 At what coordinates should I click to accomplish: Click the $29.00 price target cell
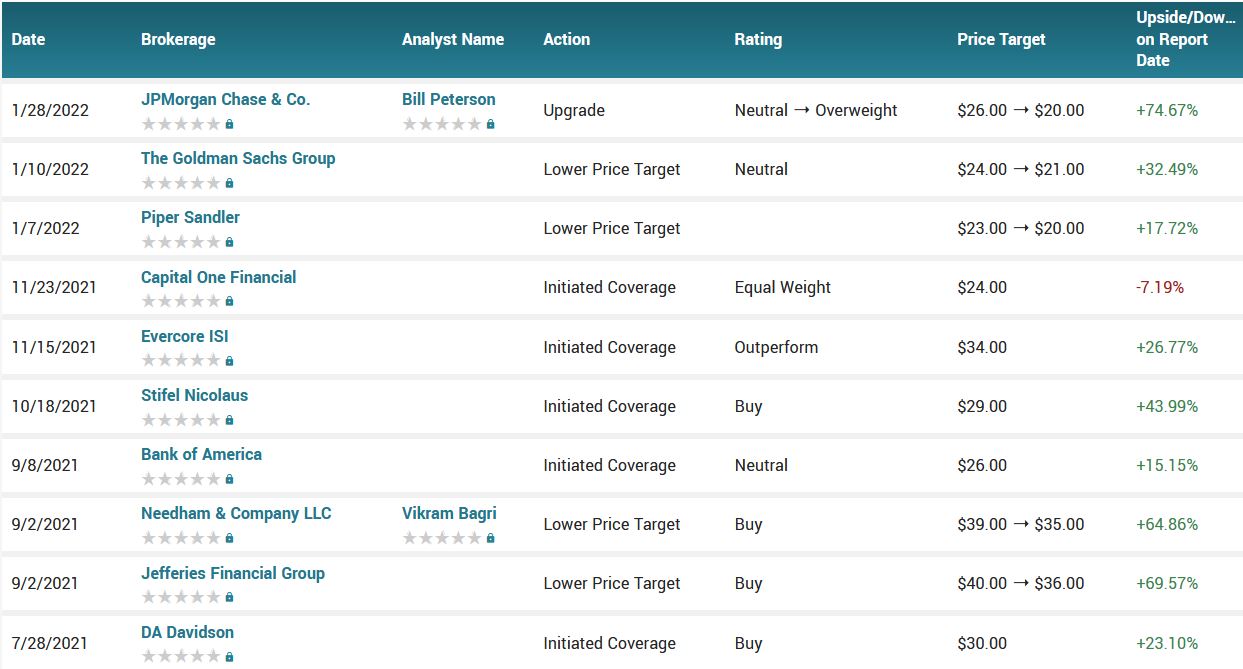point(982,406)
